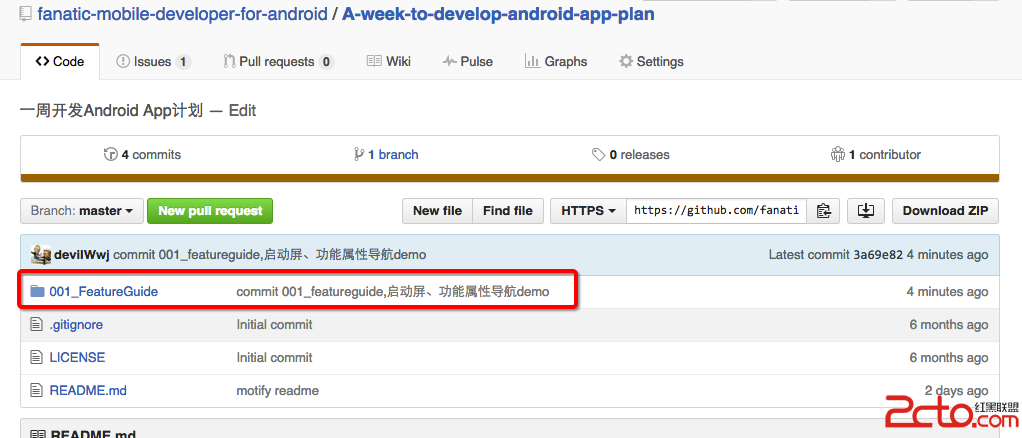Click 6 months ago on .gitignore row
This screenshot has width=1022, height=438.
pyautogui.click(x=949, y=324)
